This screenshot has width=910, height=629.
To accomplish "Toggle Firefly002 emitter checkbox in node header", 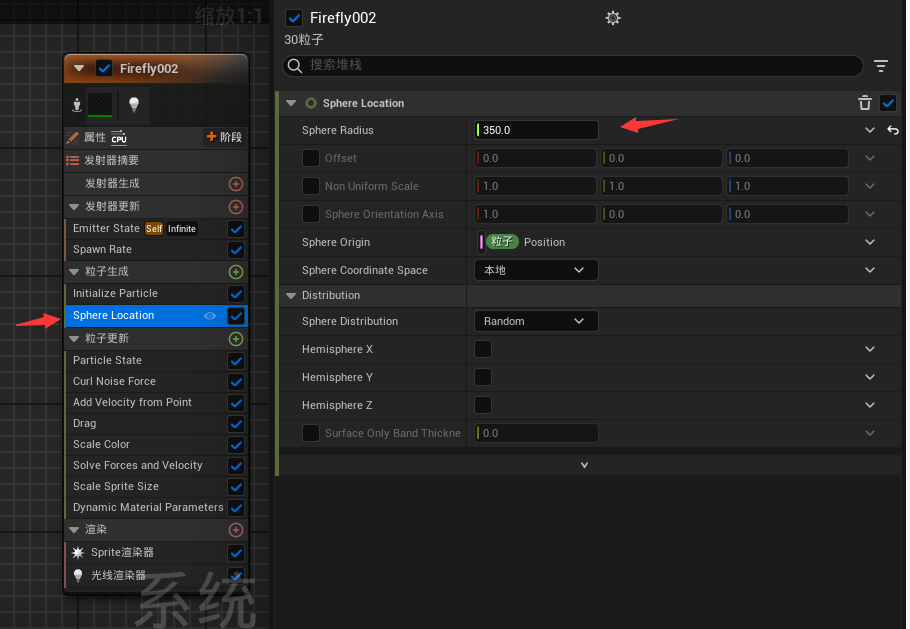I will tap(104, 68).
